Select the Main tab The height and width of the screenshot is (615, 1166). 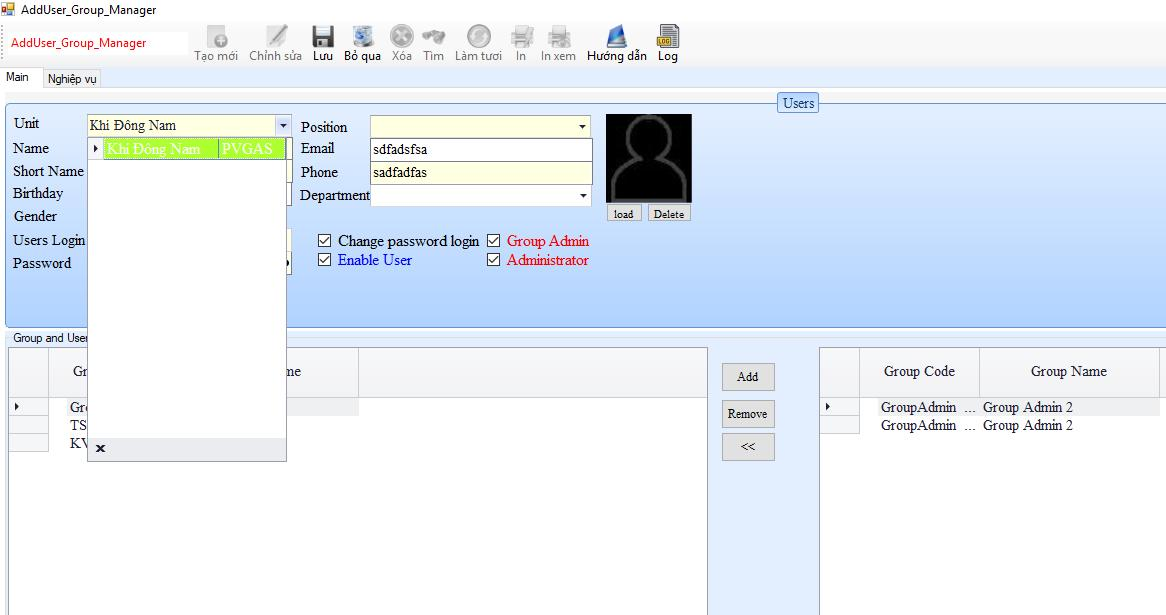coord(18,78)
